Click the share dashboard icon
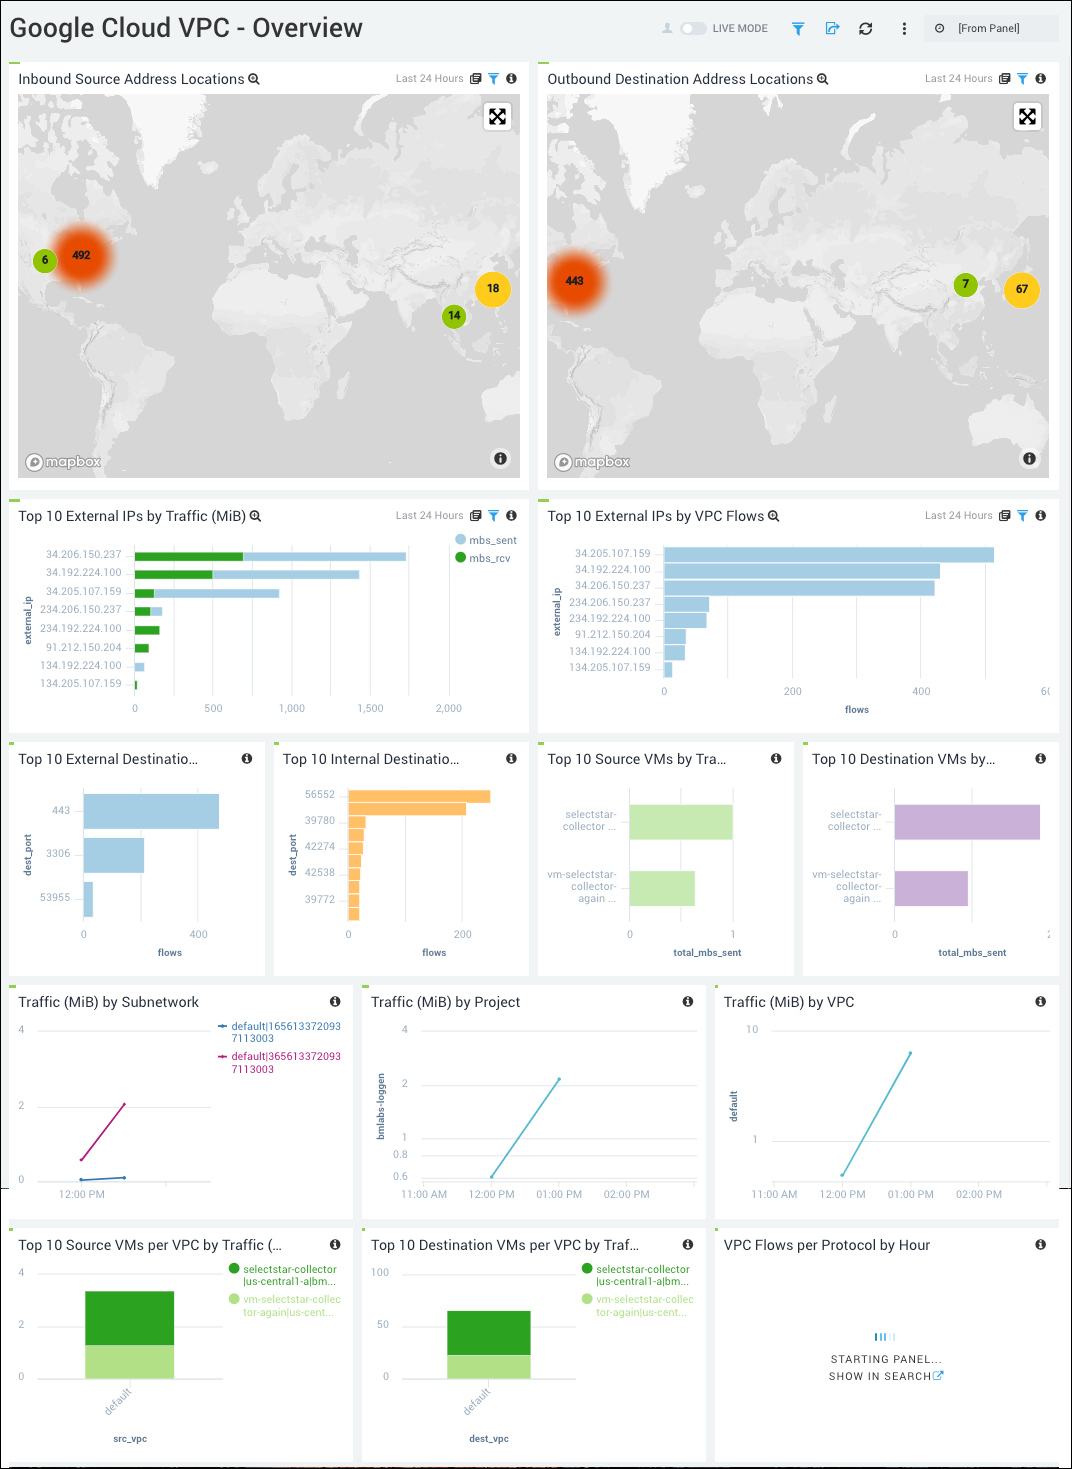The height and width of the screenshot is (1469, 1072). pyautogui.click(x=832, y=28)
